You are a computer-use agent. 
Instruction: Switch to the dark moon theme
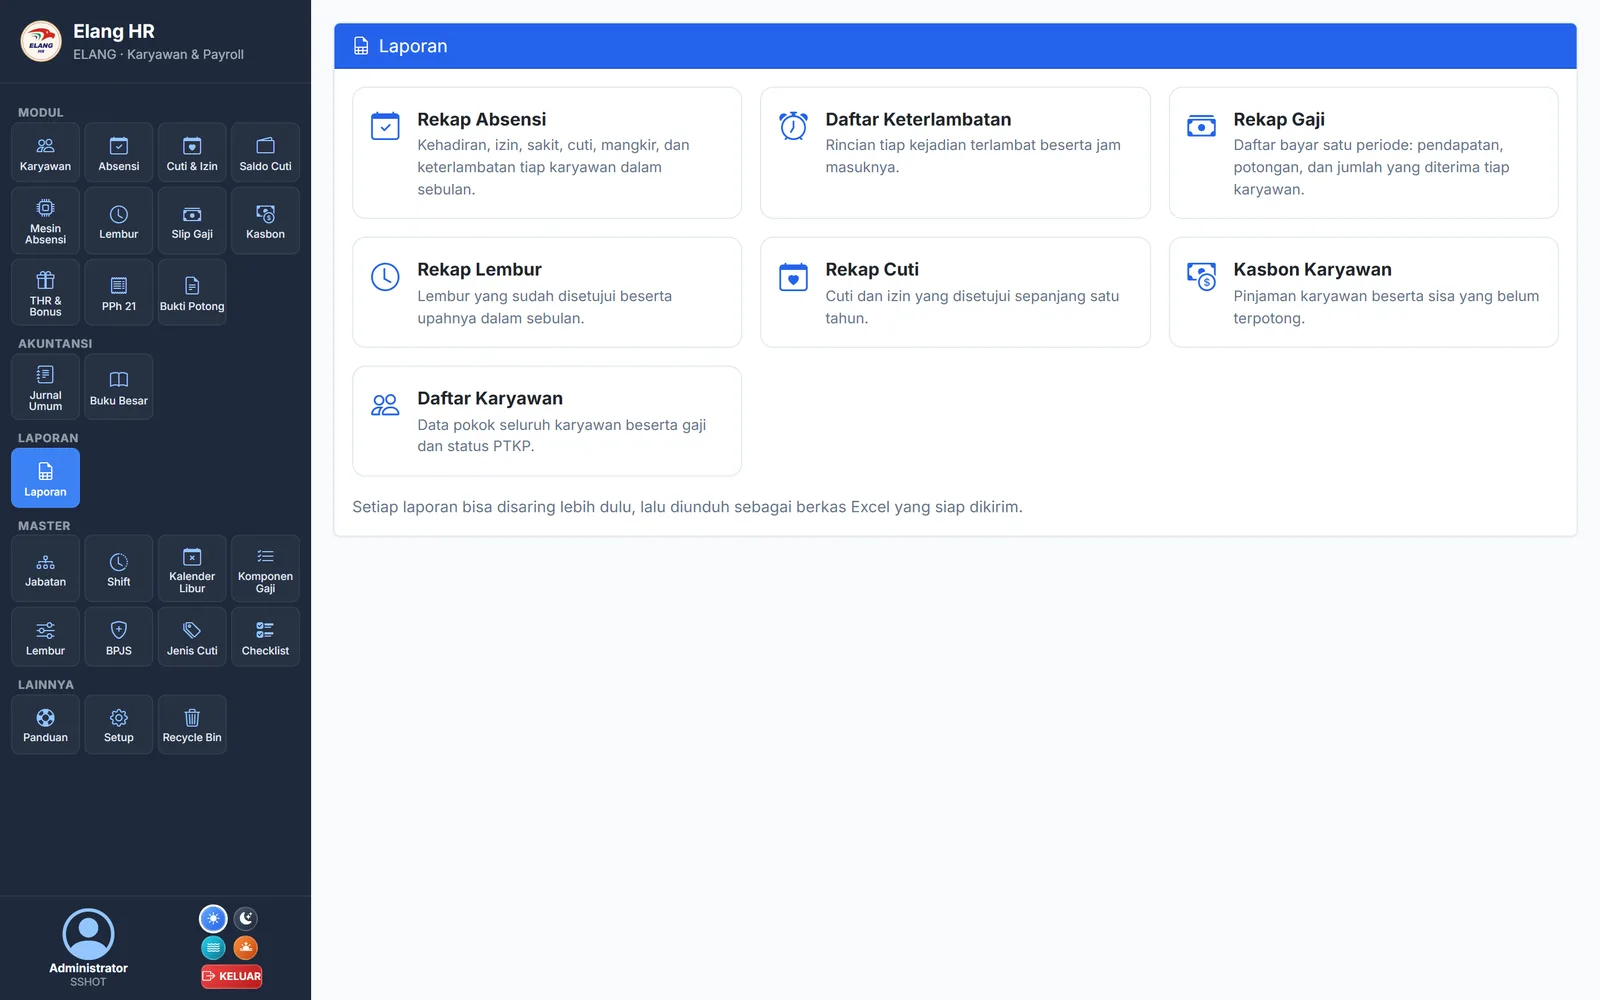pos(246,918)
